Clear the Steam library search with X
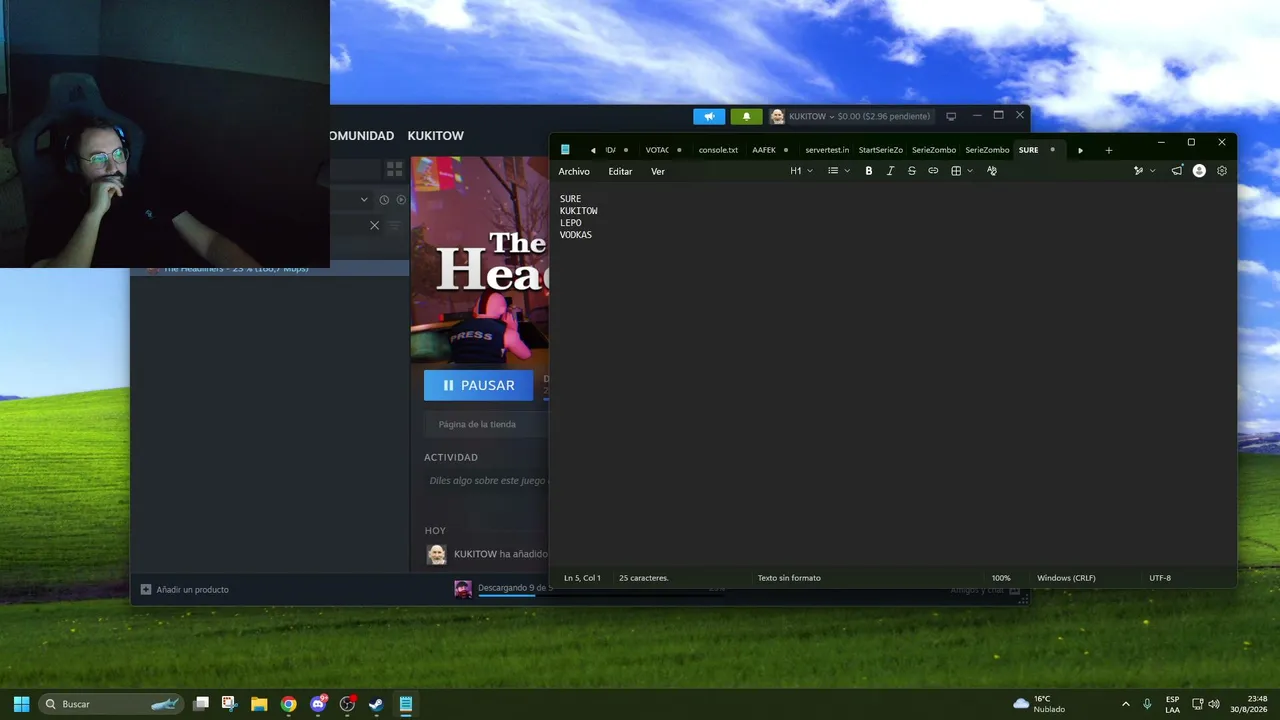 pyautogui.click(x=375, y=225)
